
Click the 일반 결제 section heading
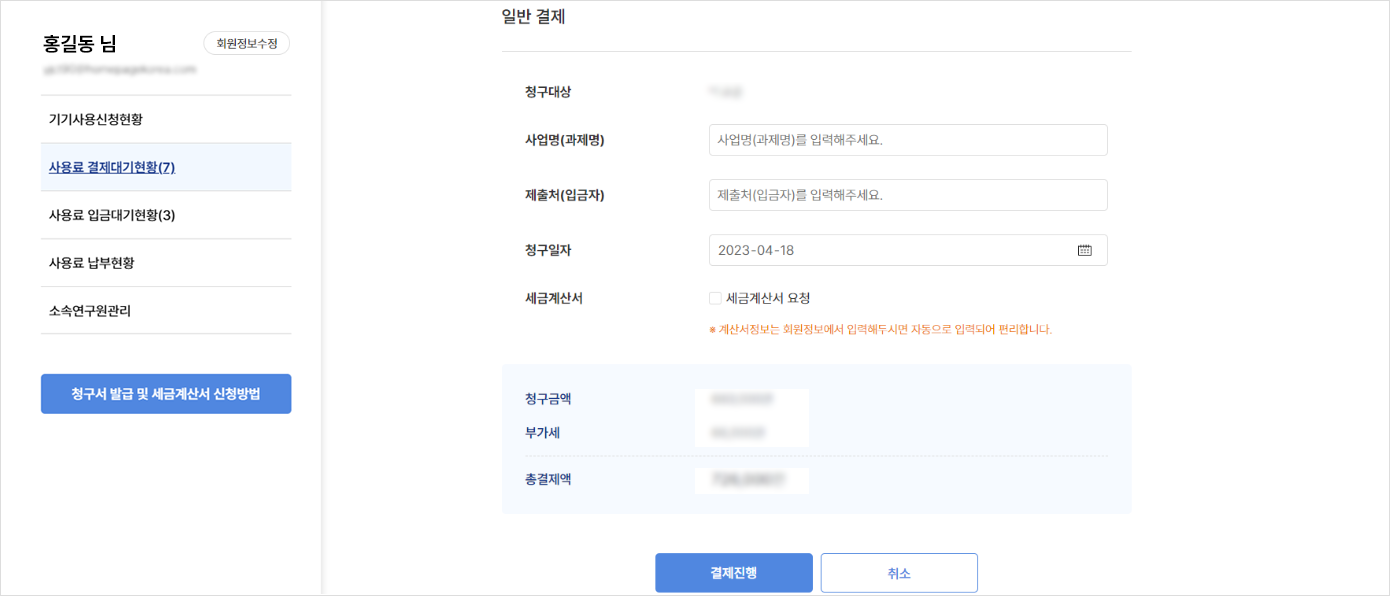click(x=533, y=16)
